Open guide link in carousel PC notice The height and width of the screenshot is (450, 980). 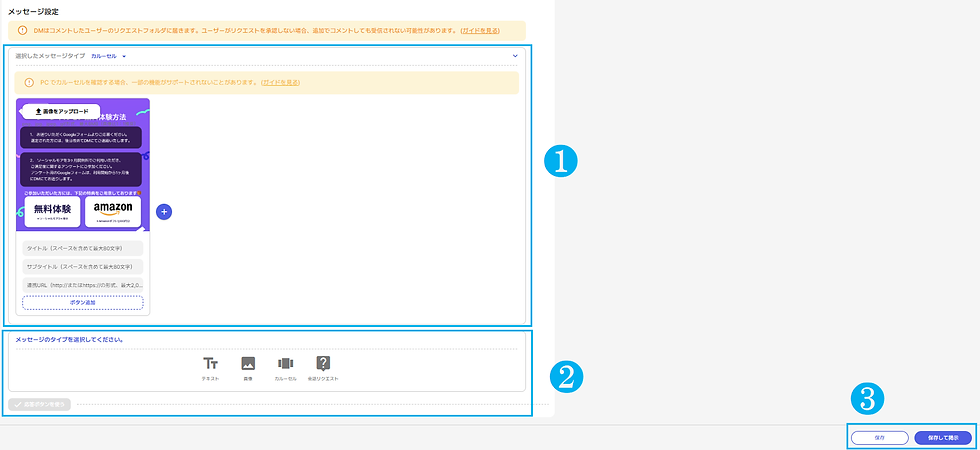tap(281, 82)
